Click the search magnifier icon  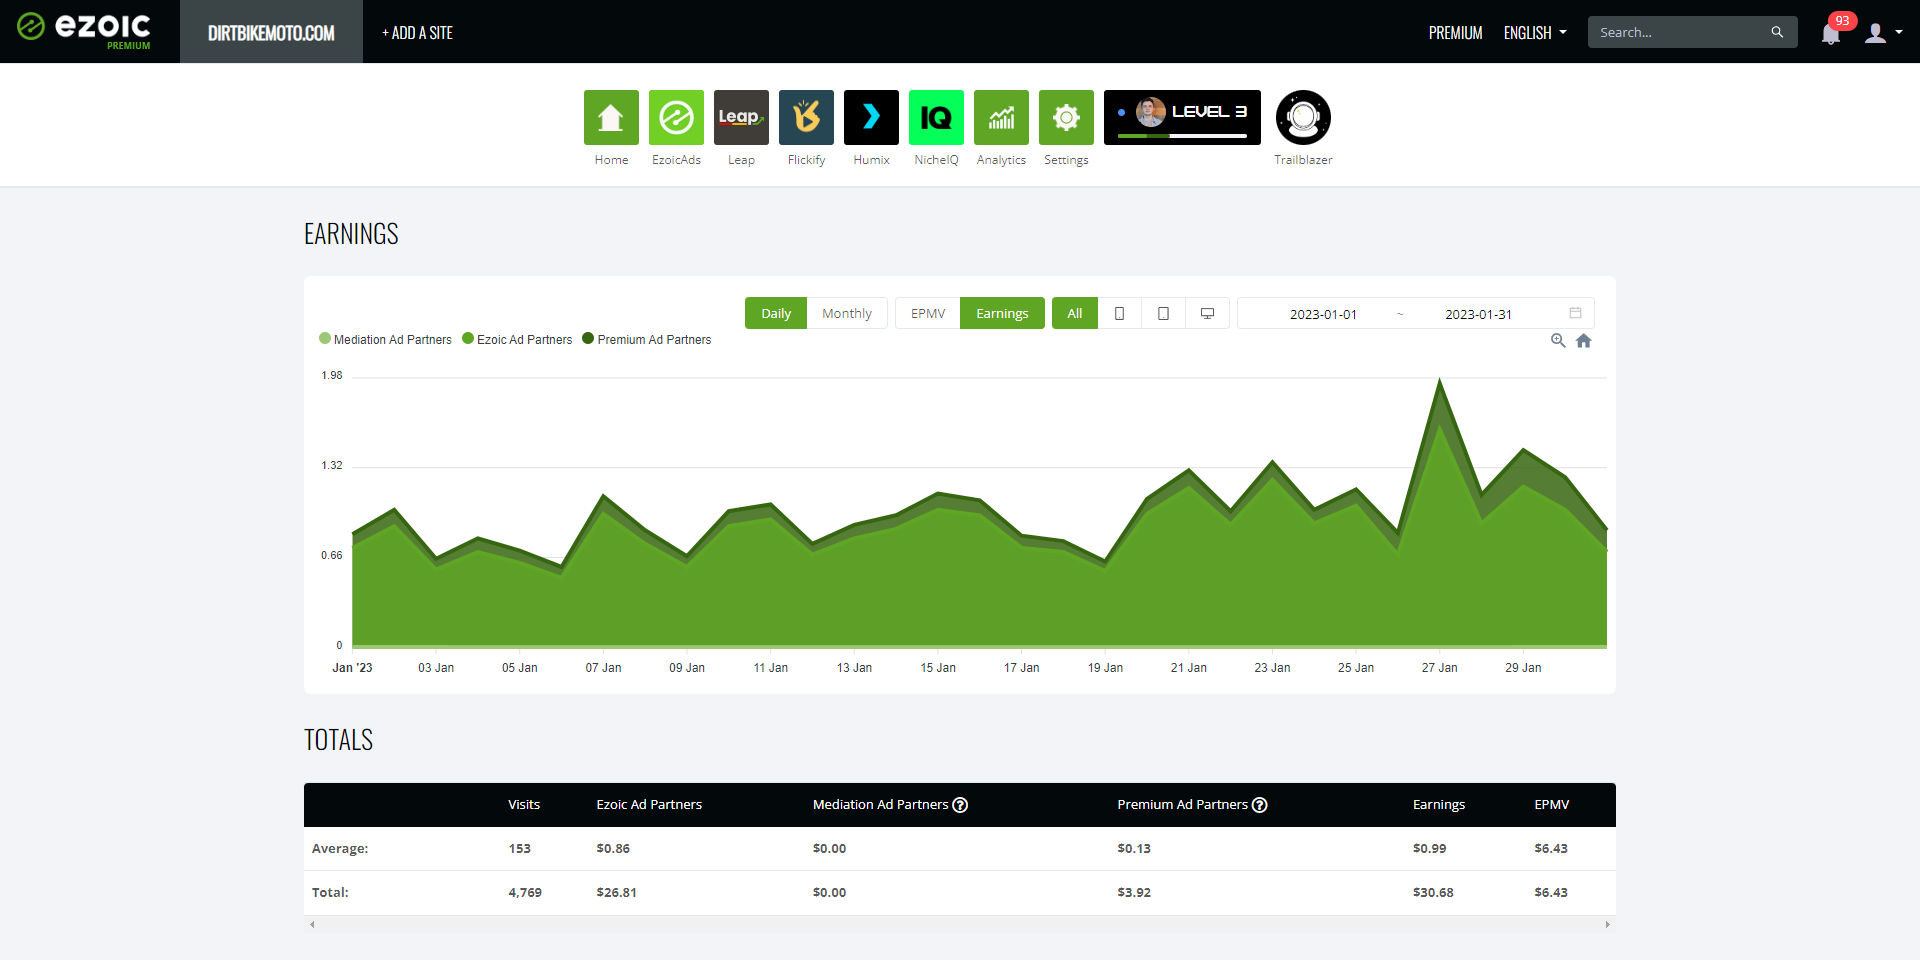1777,32
